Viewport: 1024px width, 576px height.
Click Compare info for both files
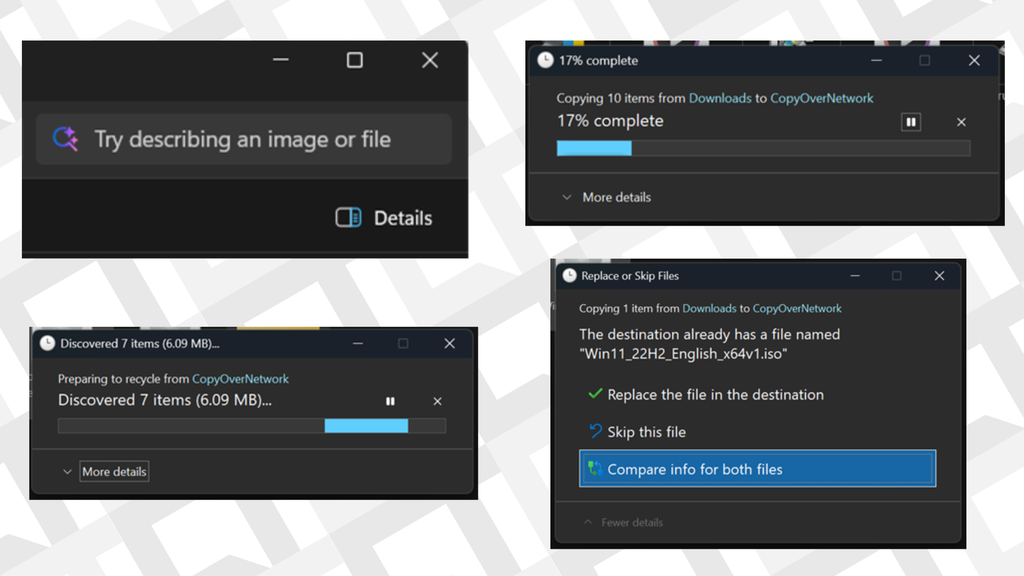click(x=757, y=468)
